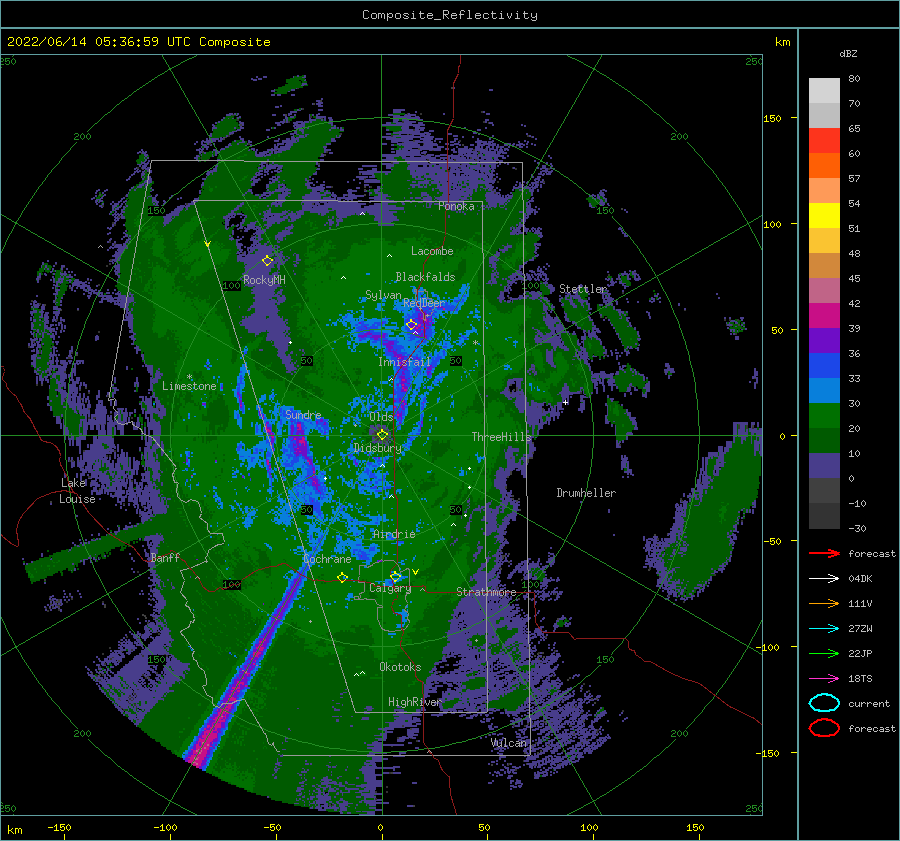Select the yellow swatch between 54 and 51
This screenshot has height=841, width=900.
coord(824,216)
